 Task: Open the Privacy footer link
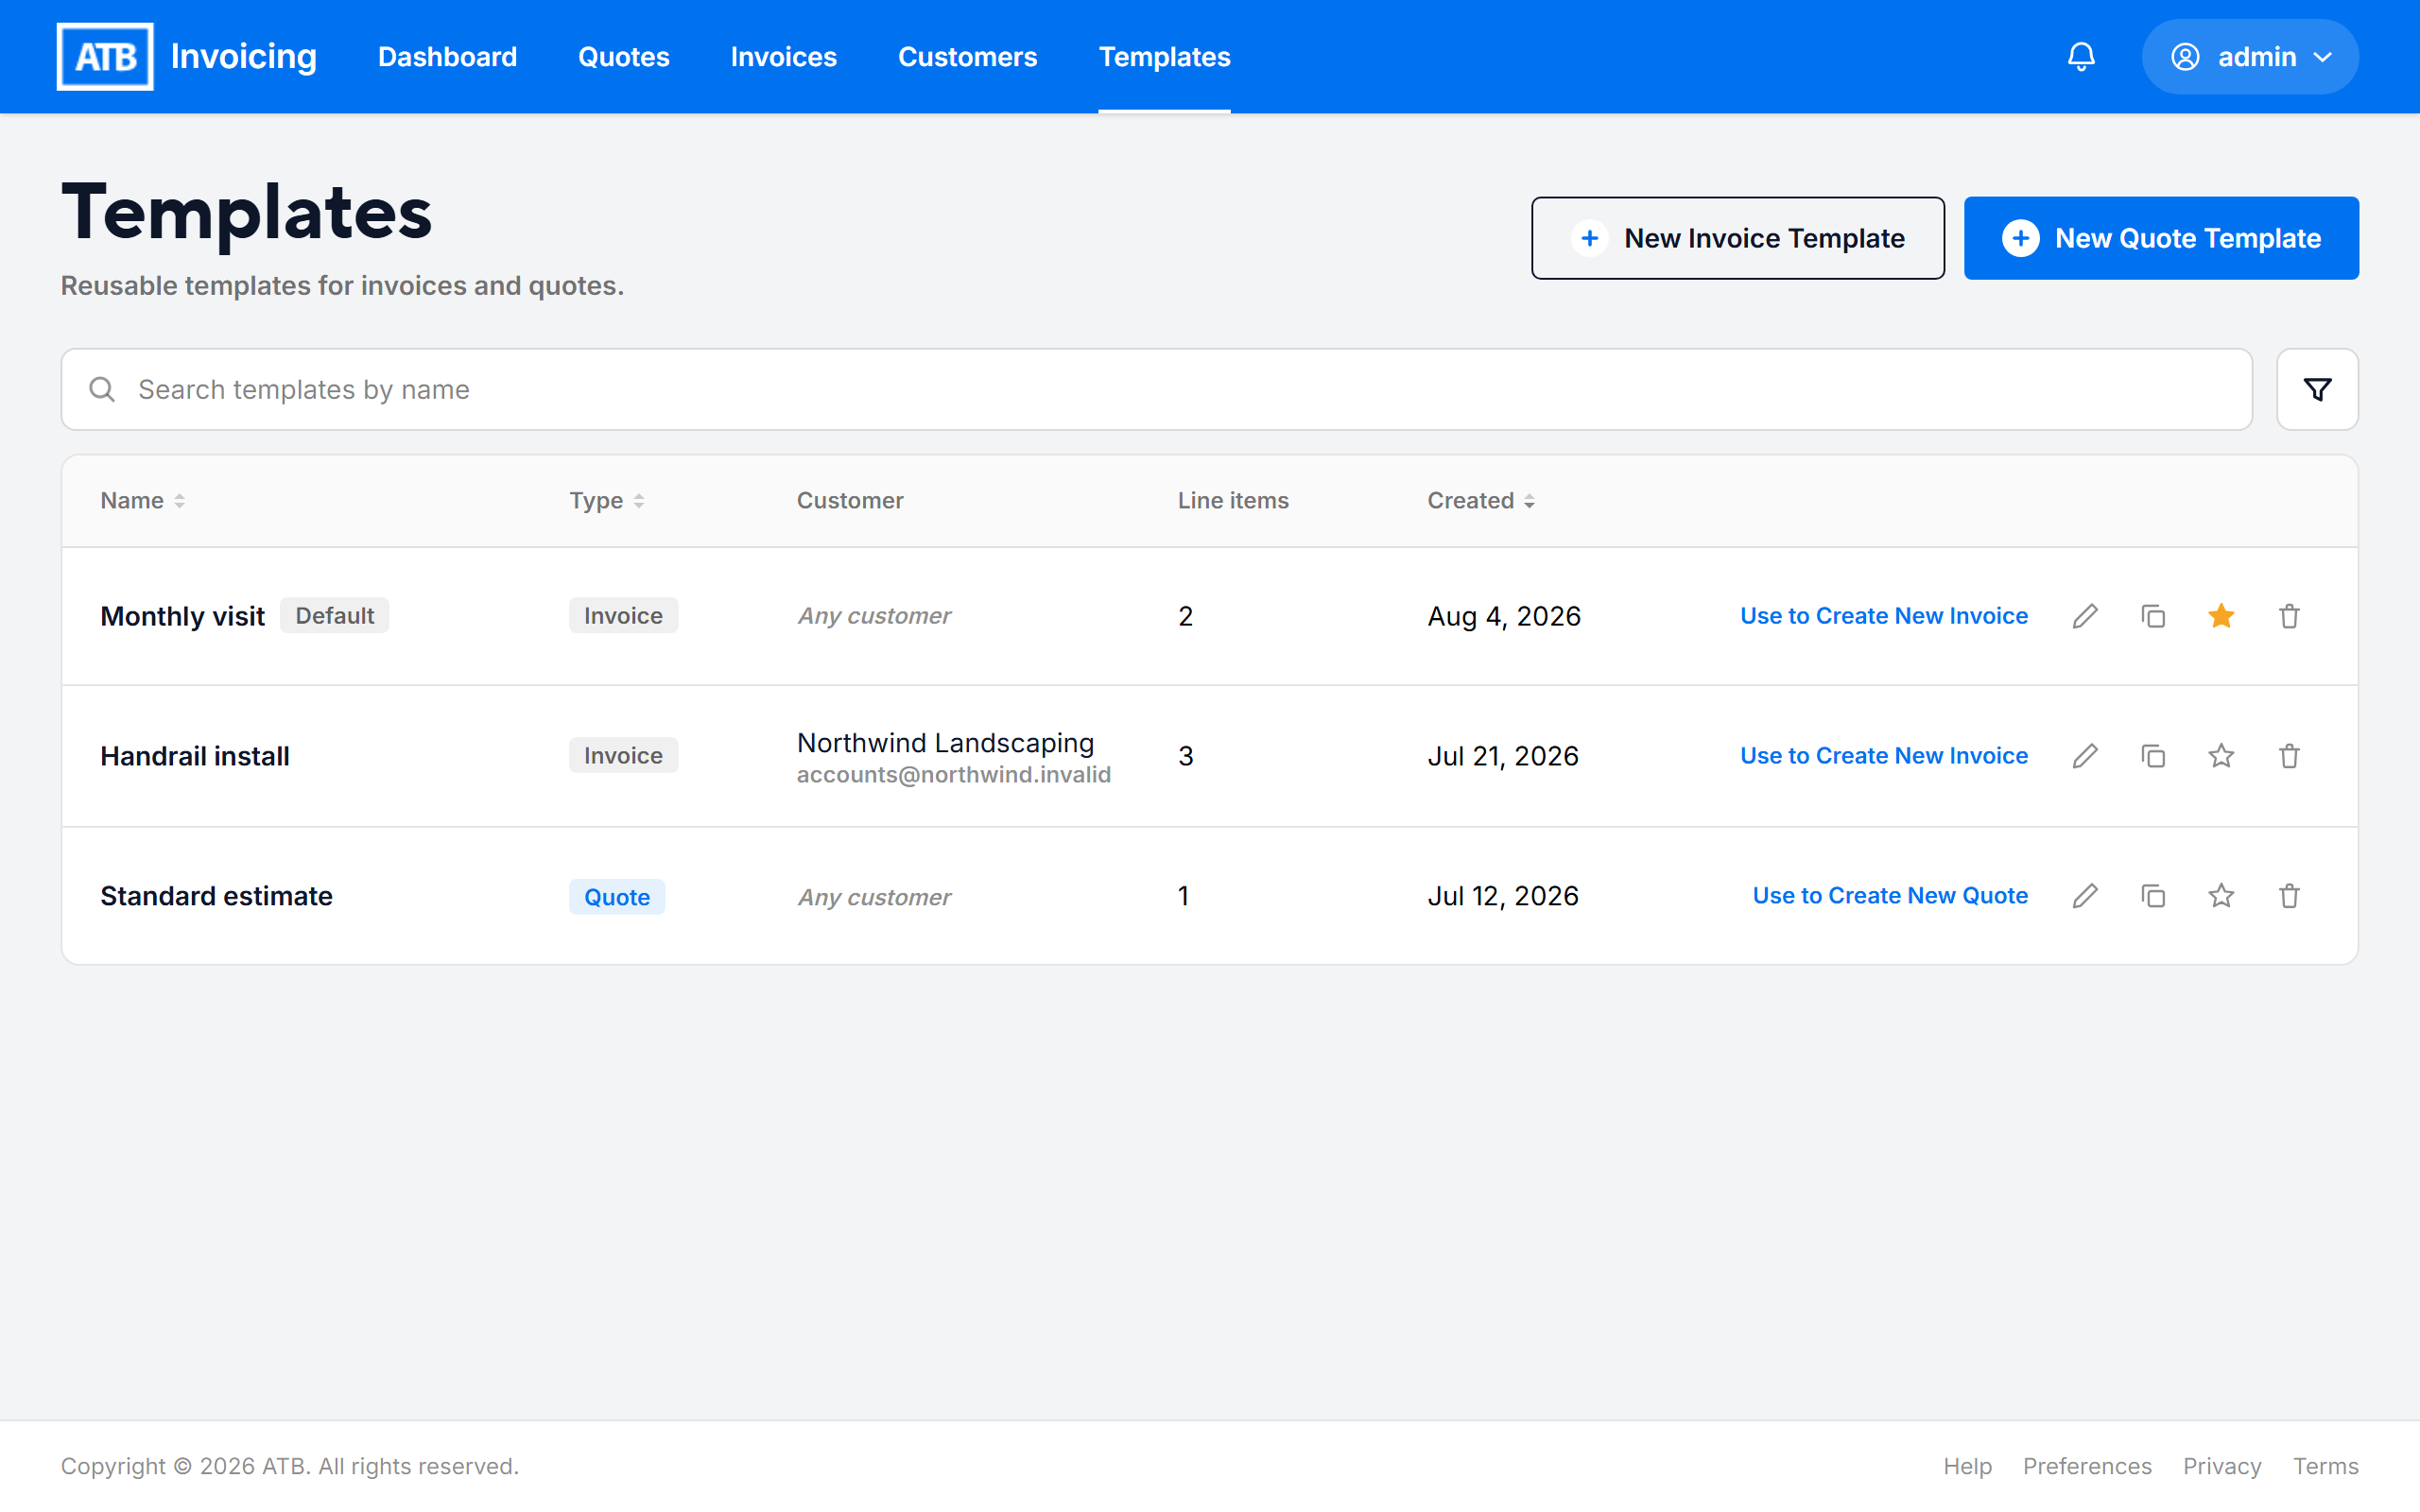2222,1466
